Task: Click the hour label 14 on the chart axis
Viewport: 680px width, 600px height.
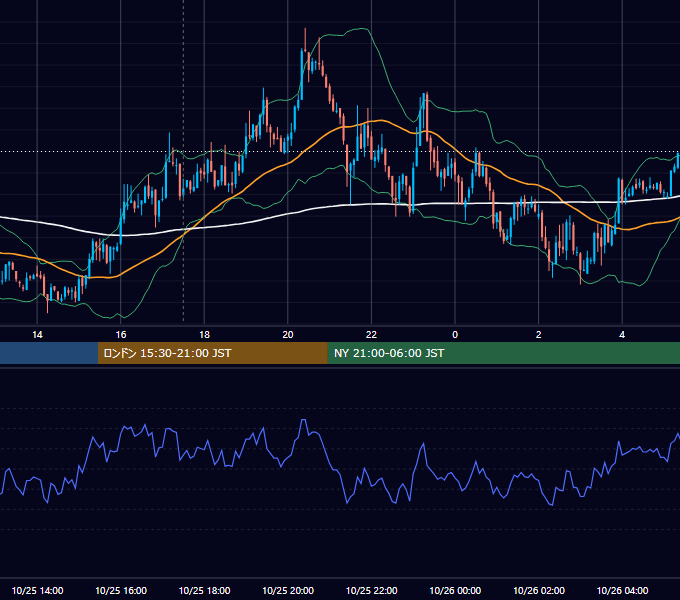Action: pyautogui.click(x=37, y=335)
